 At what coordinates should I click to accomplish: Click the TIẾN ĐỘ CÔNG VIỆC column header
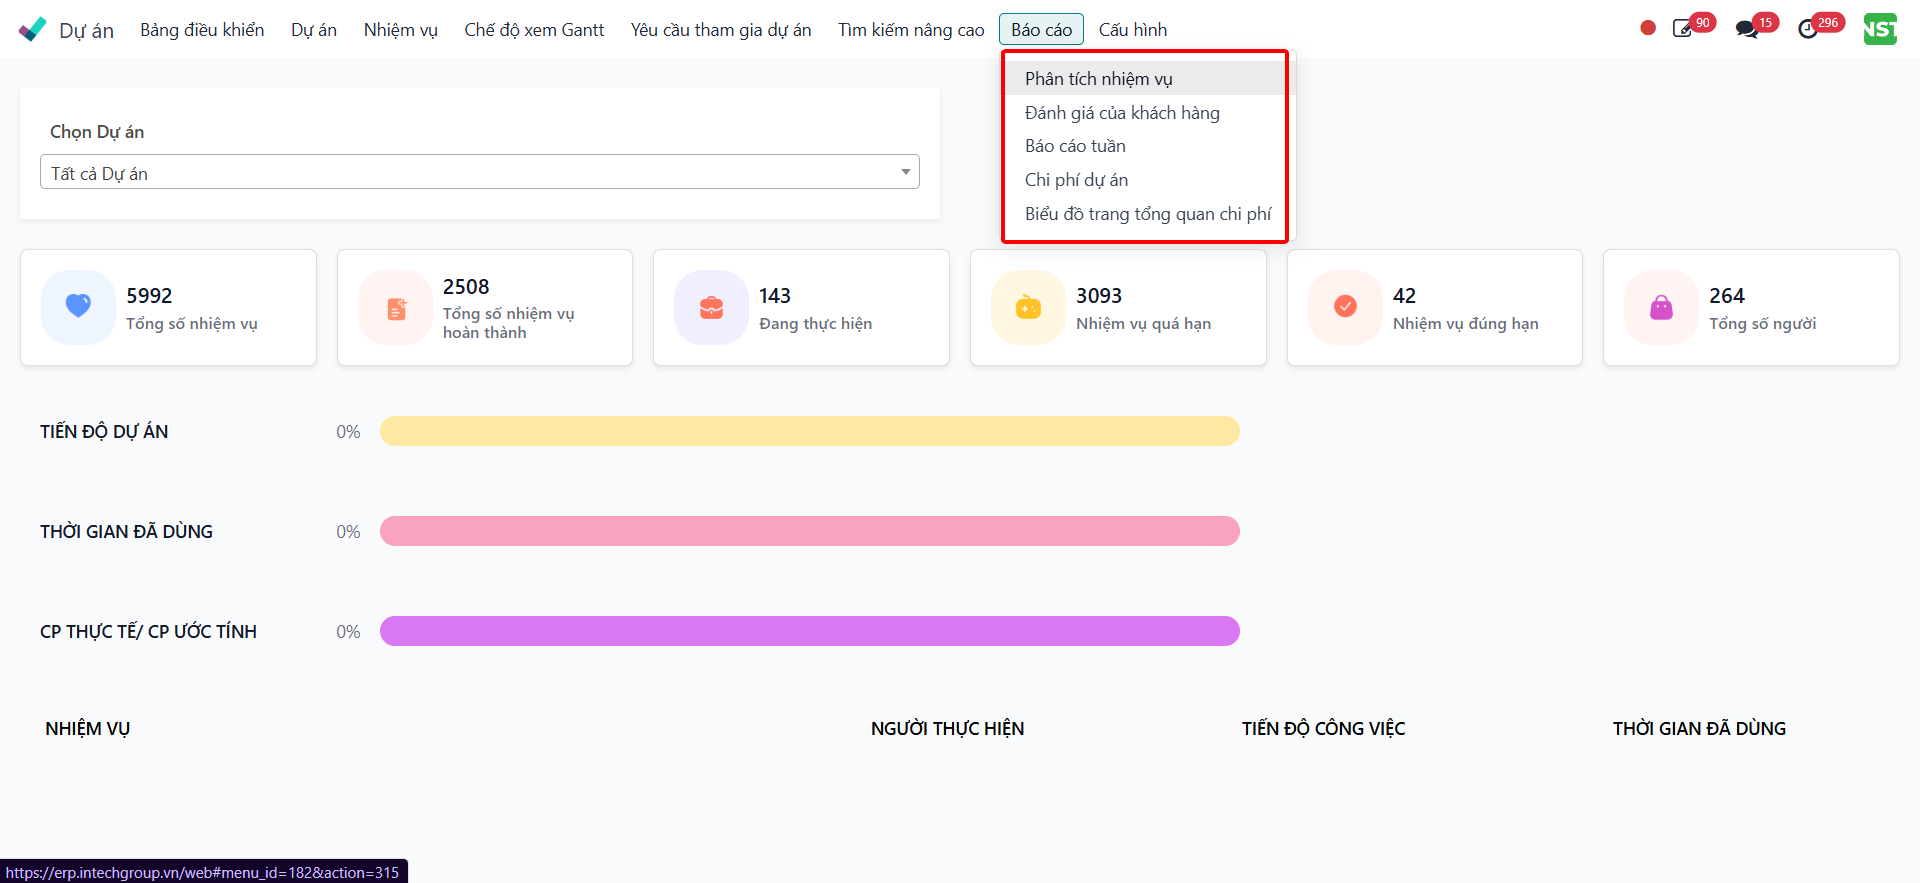(x=1323, y=729)
